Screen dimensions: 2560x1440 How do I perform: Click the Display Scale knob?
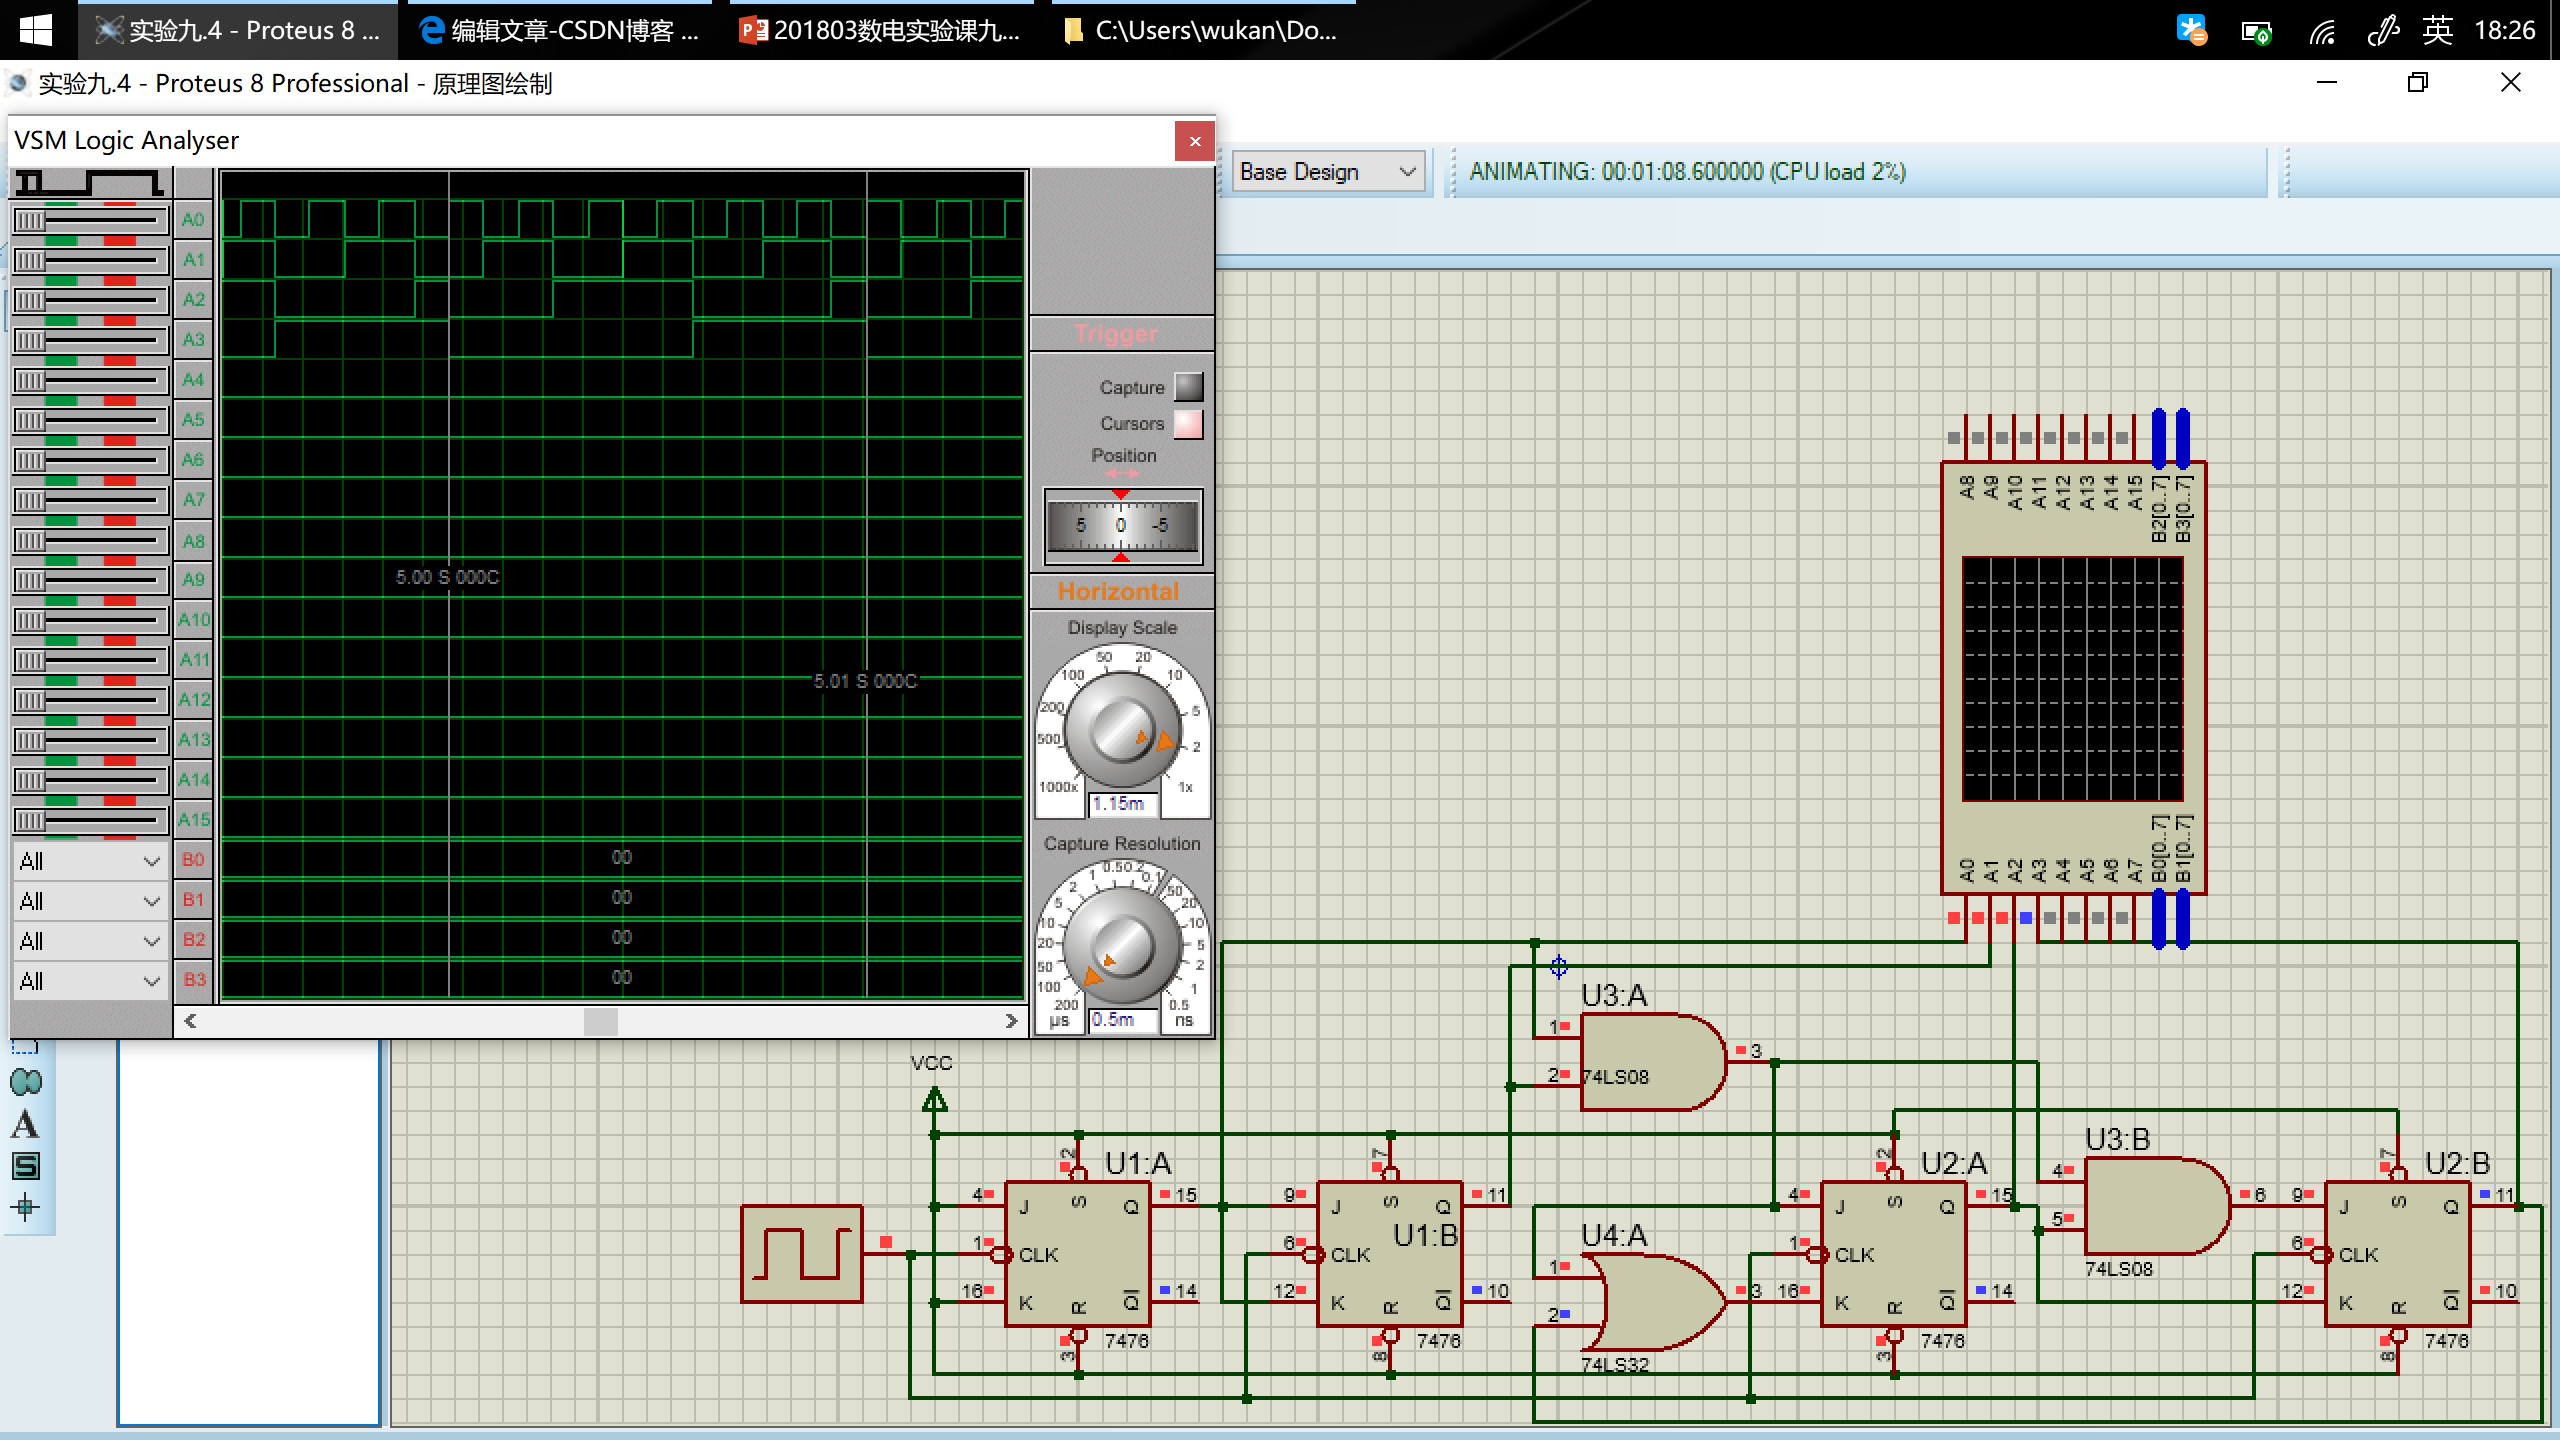click(x=1121, y=729)
